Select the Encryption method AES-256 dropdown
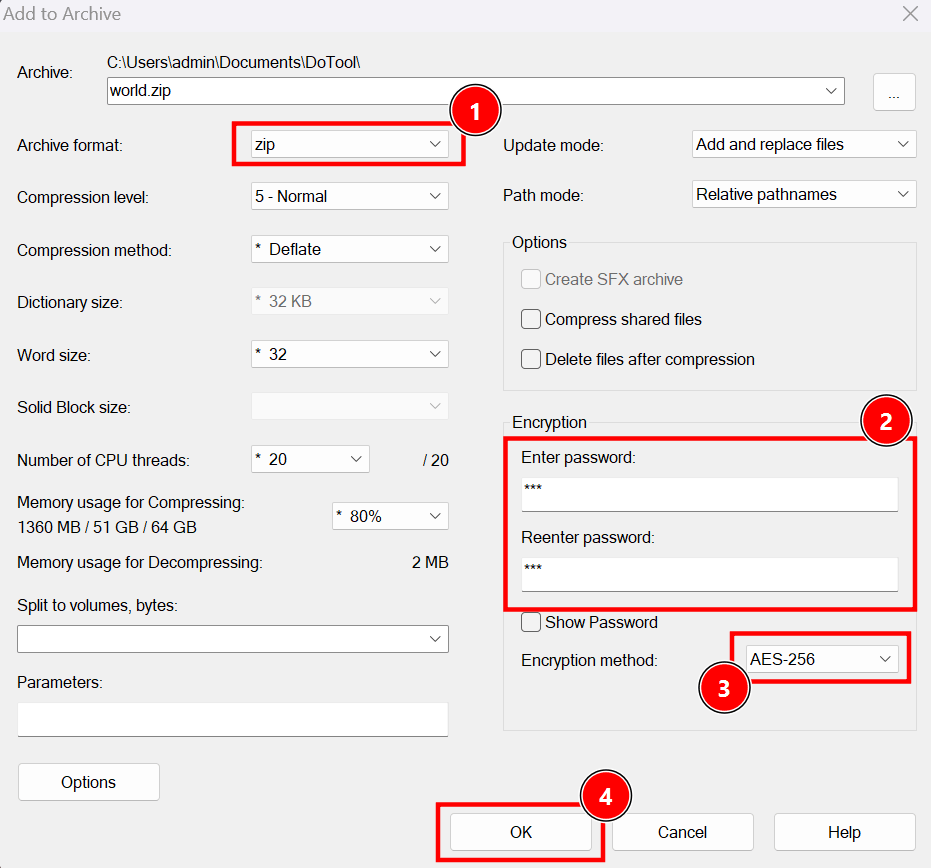Viewport: 931px width, 868px height. [822, 659]
